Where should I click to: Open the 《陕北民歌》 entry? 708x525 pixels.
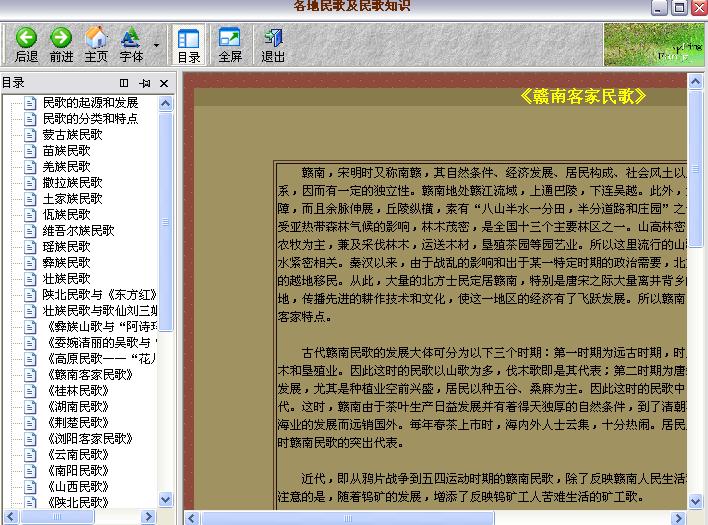tap(78, 503)
